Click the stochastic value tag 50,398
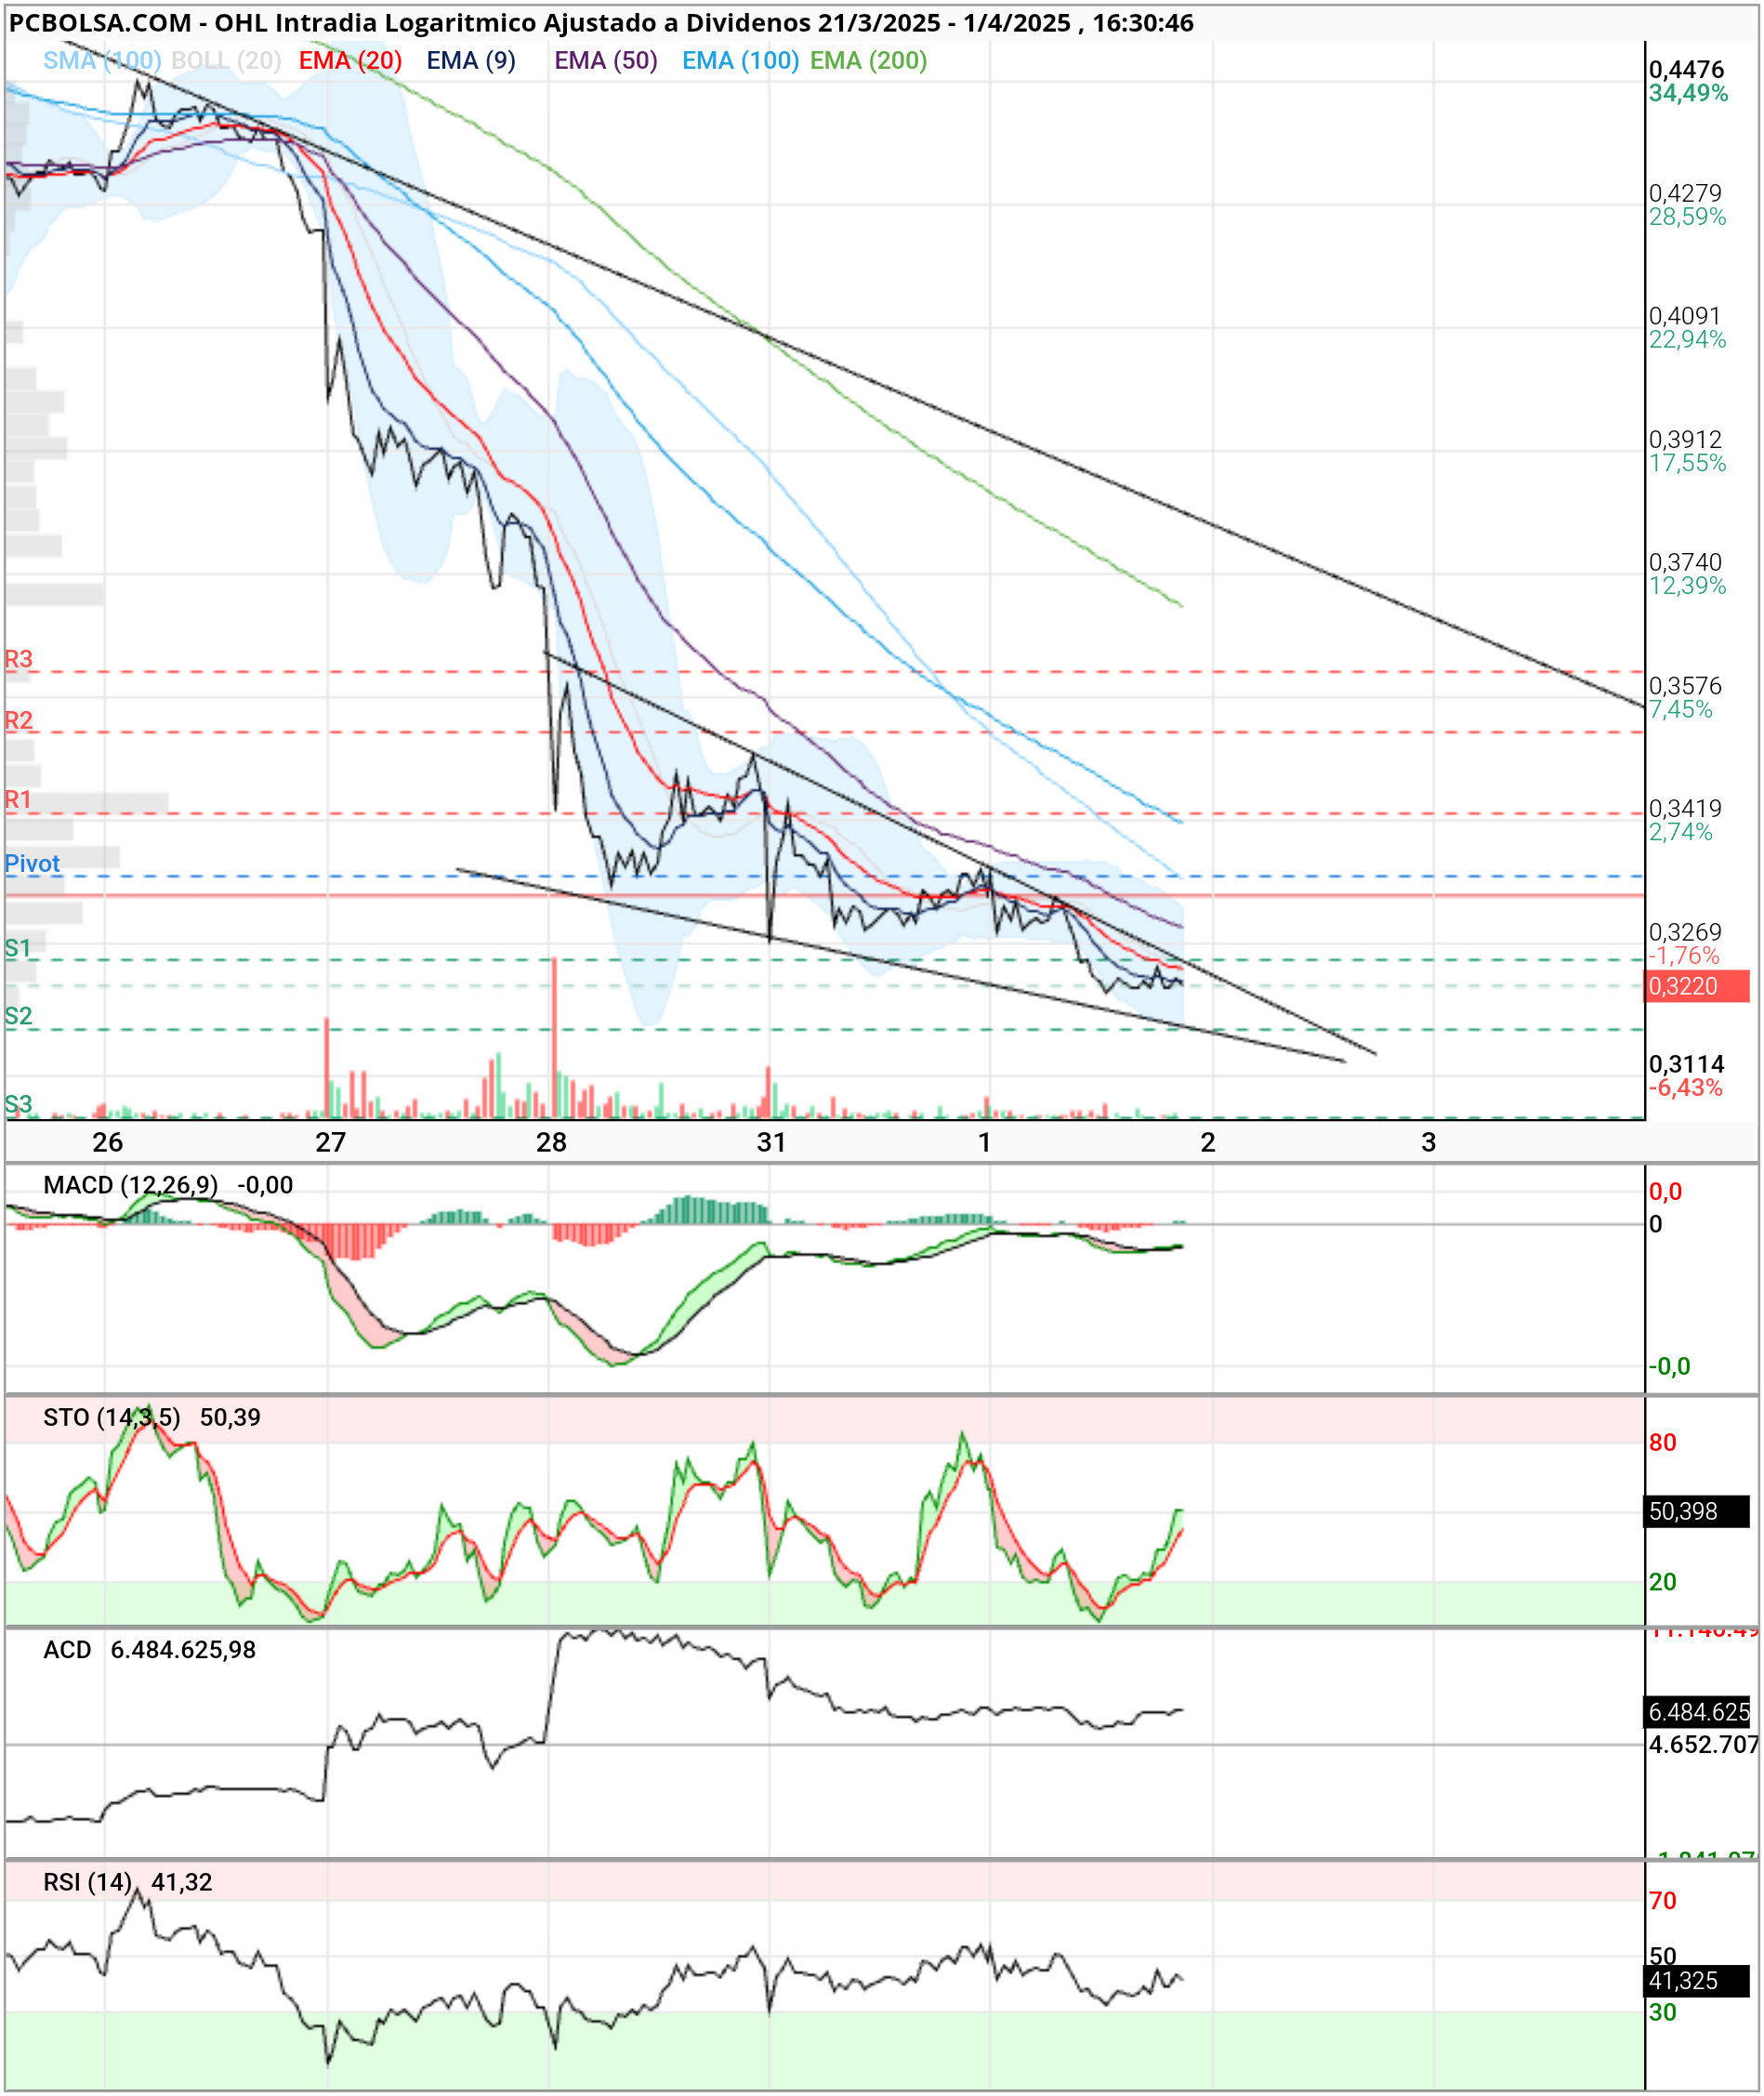 tap(1698, 1511)
